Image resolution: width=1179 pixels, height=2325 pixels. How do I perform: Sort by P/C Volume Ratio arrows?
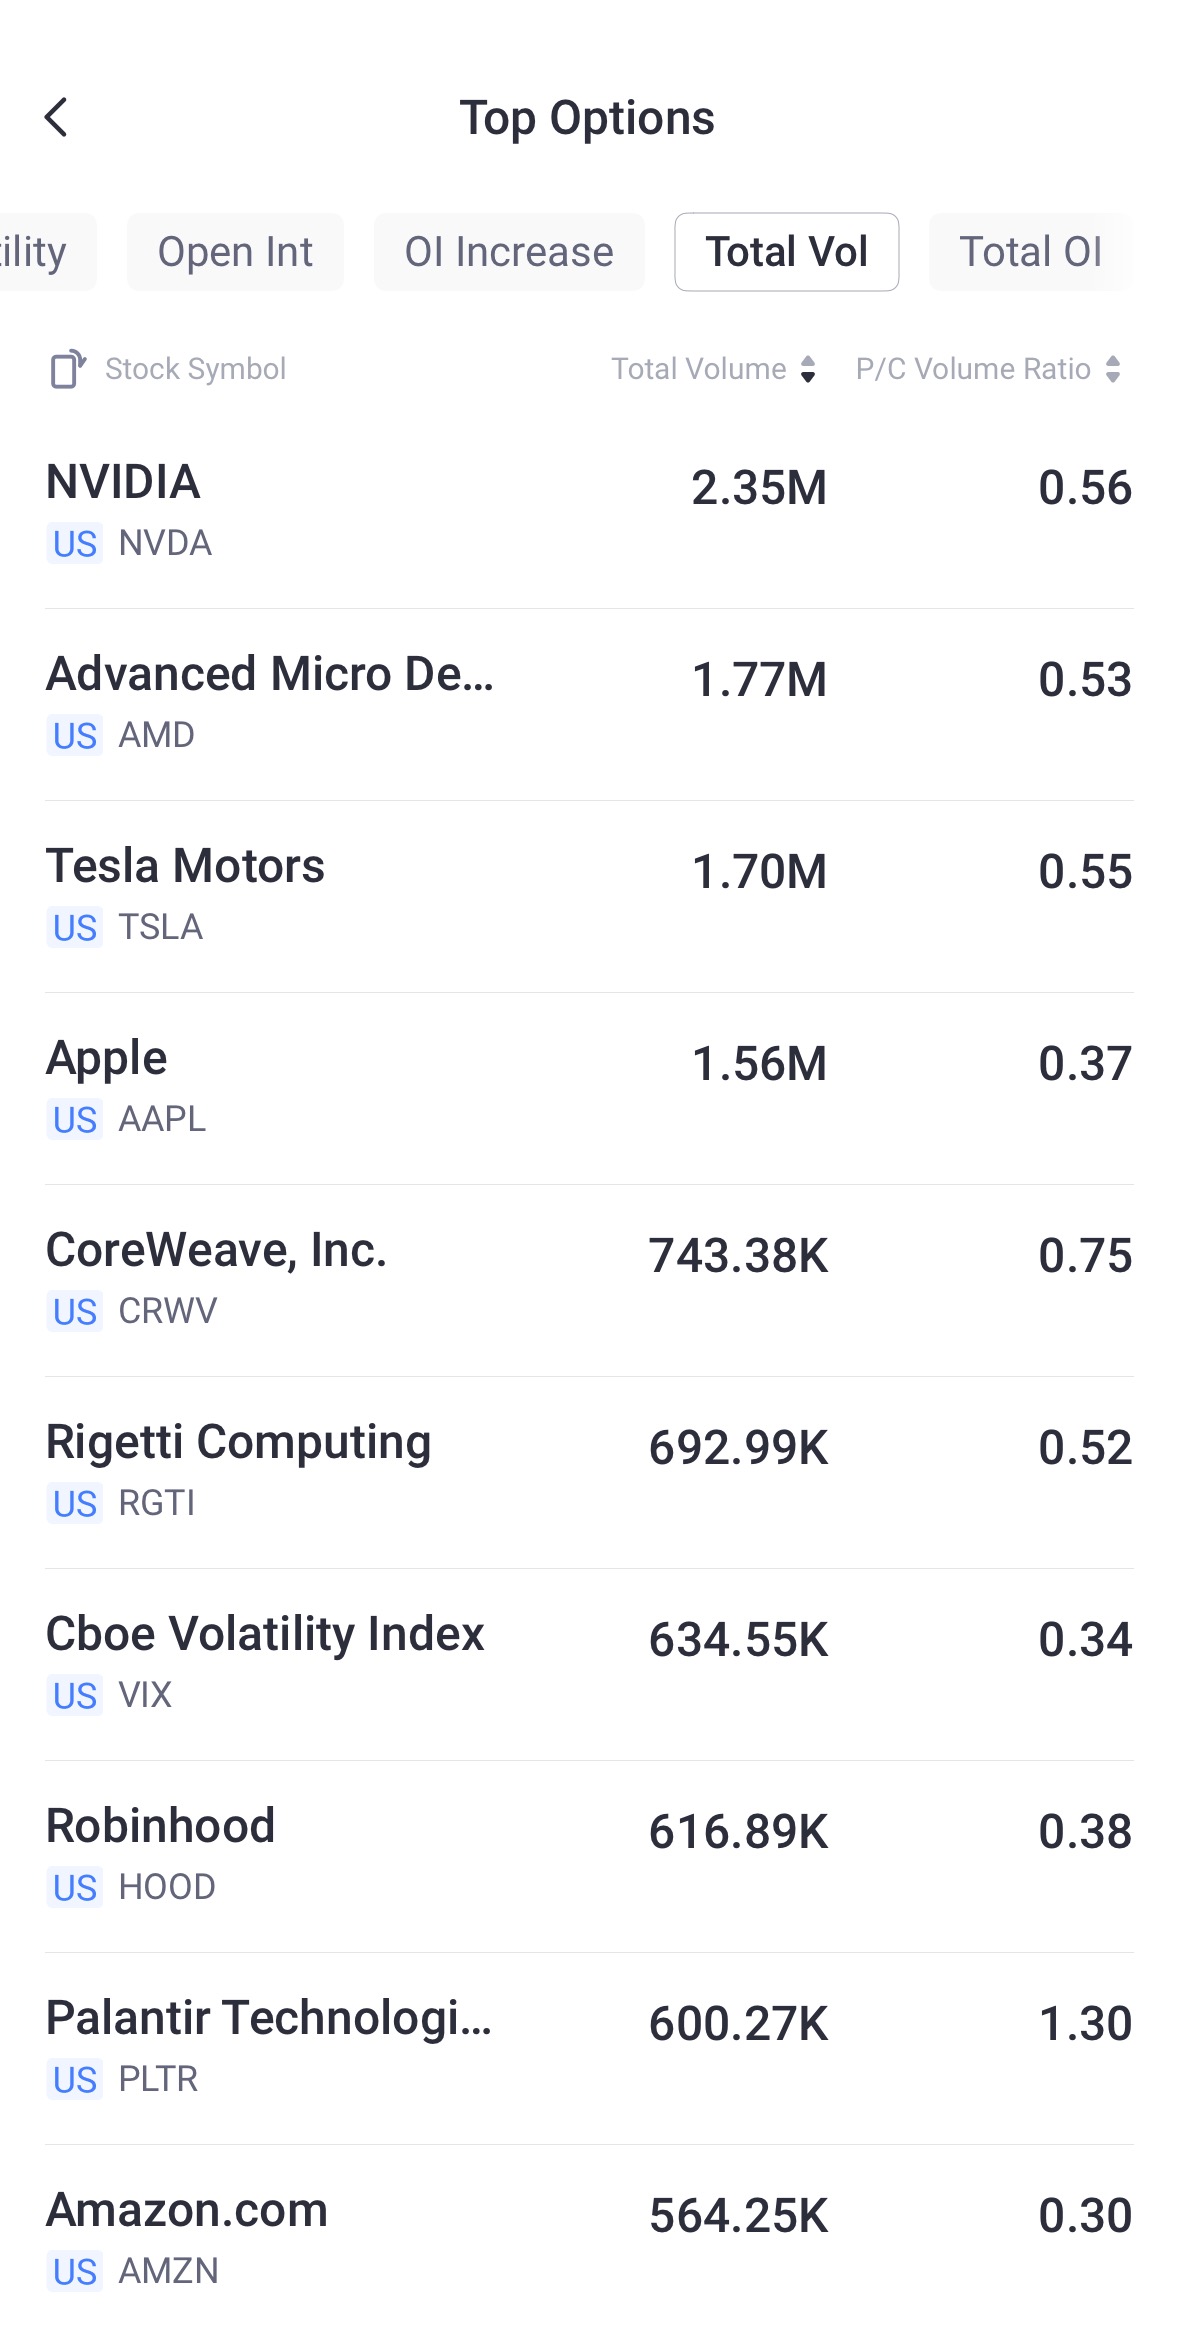(1112, 369)
